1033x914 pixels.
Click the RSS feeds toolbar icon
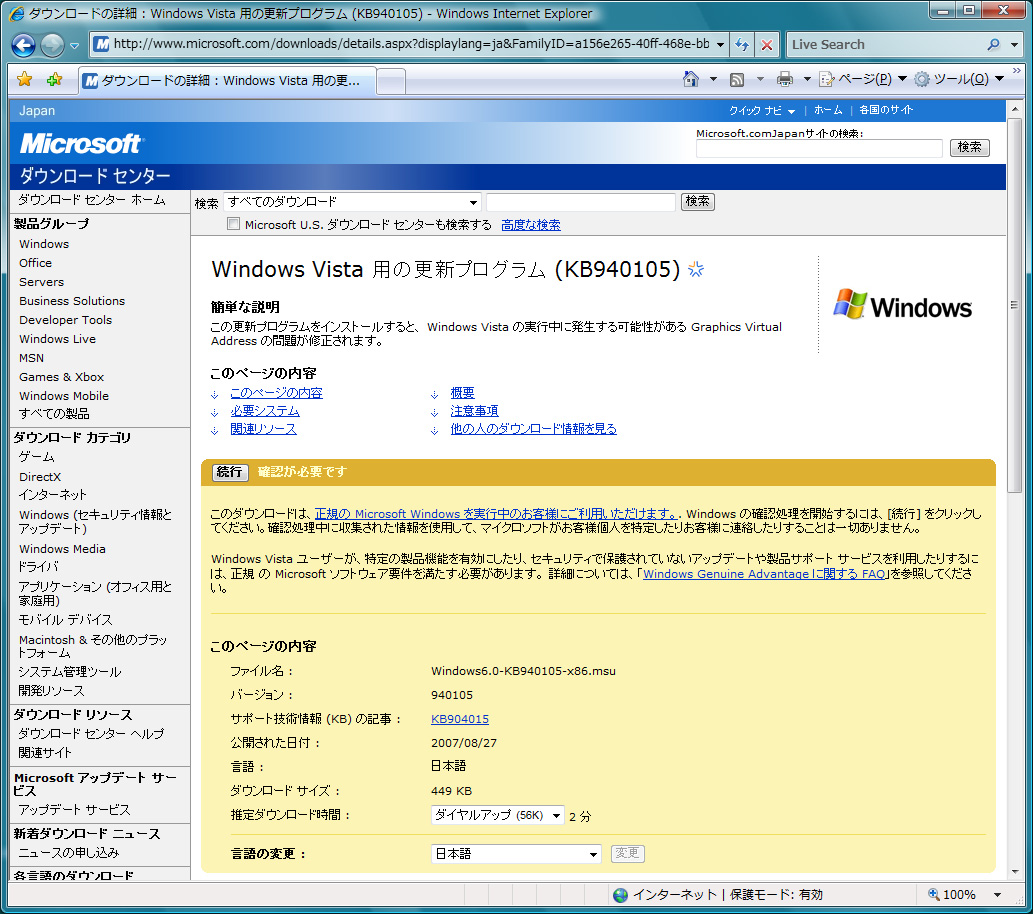(737, 80)
